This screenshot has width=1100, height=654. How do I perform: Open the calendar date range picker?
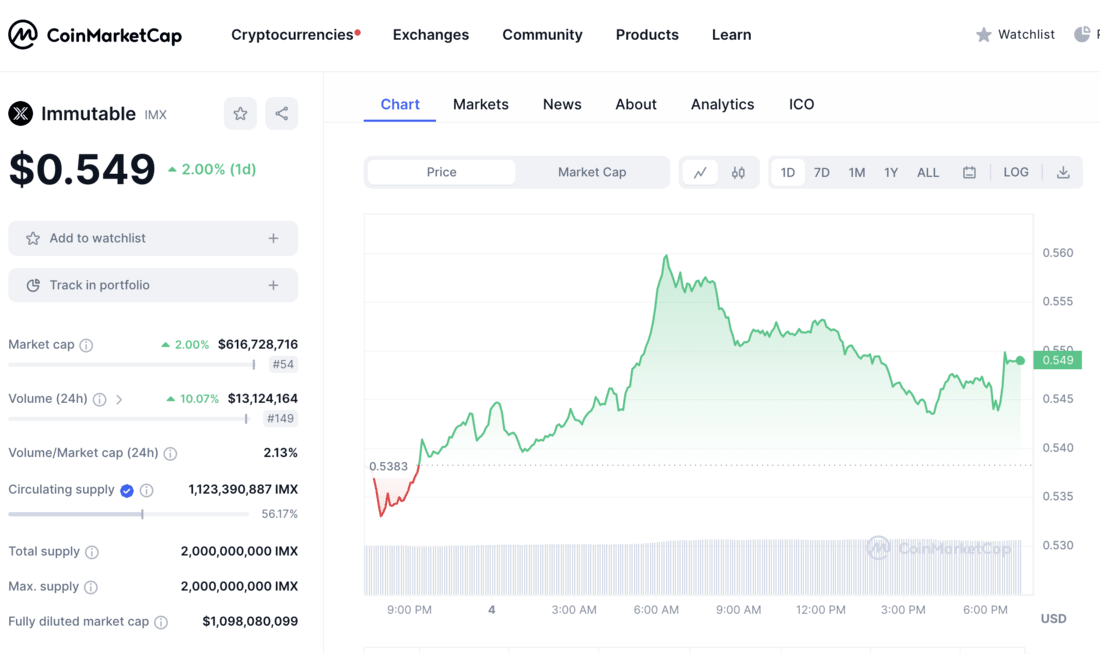(x=969, y=173)
